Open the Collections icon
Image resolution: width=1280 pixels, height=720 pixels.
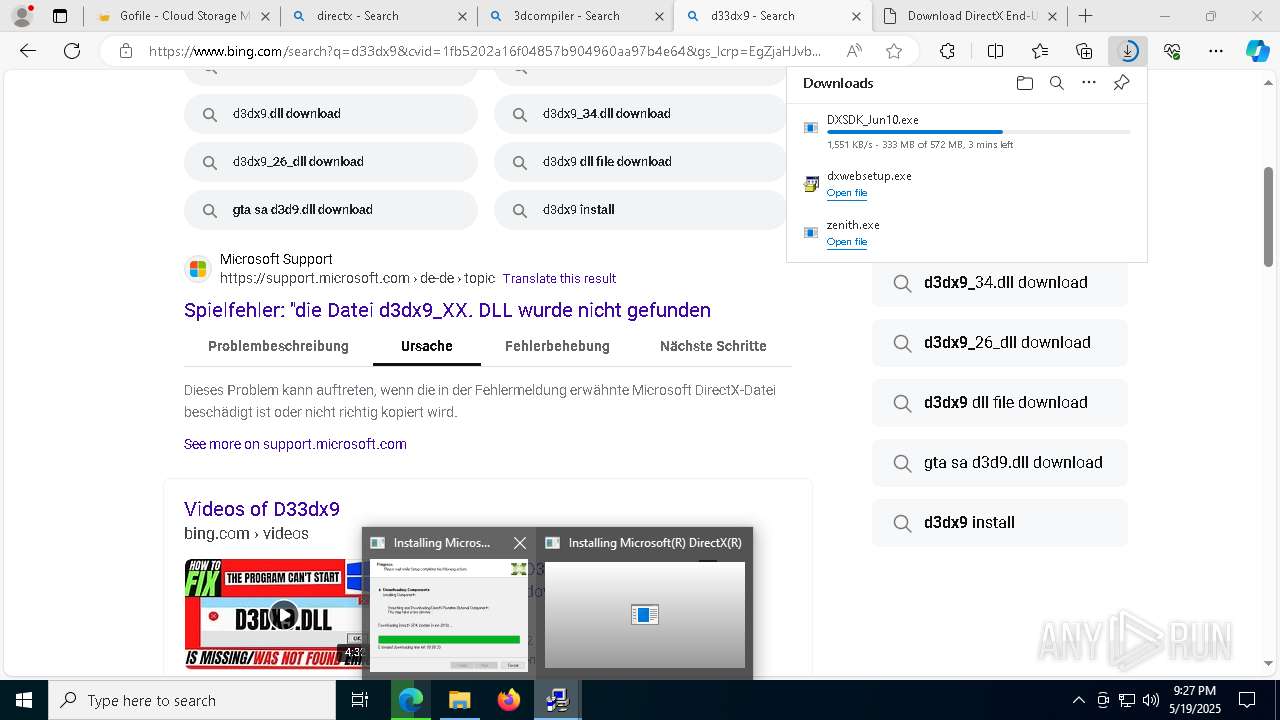coord(1084,51)
